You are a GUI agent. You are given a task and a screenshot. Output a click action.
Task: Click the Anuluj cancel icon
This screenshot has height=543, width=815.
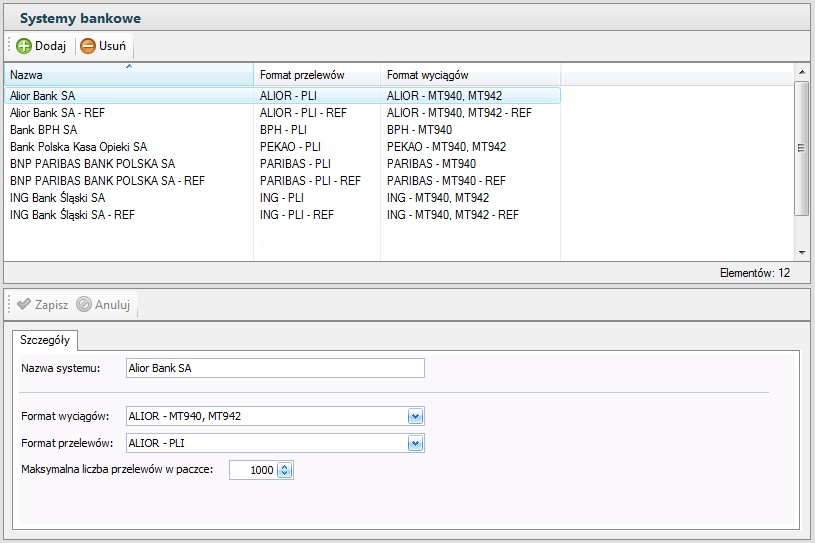[x=84, y=304]
